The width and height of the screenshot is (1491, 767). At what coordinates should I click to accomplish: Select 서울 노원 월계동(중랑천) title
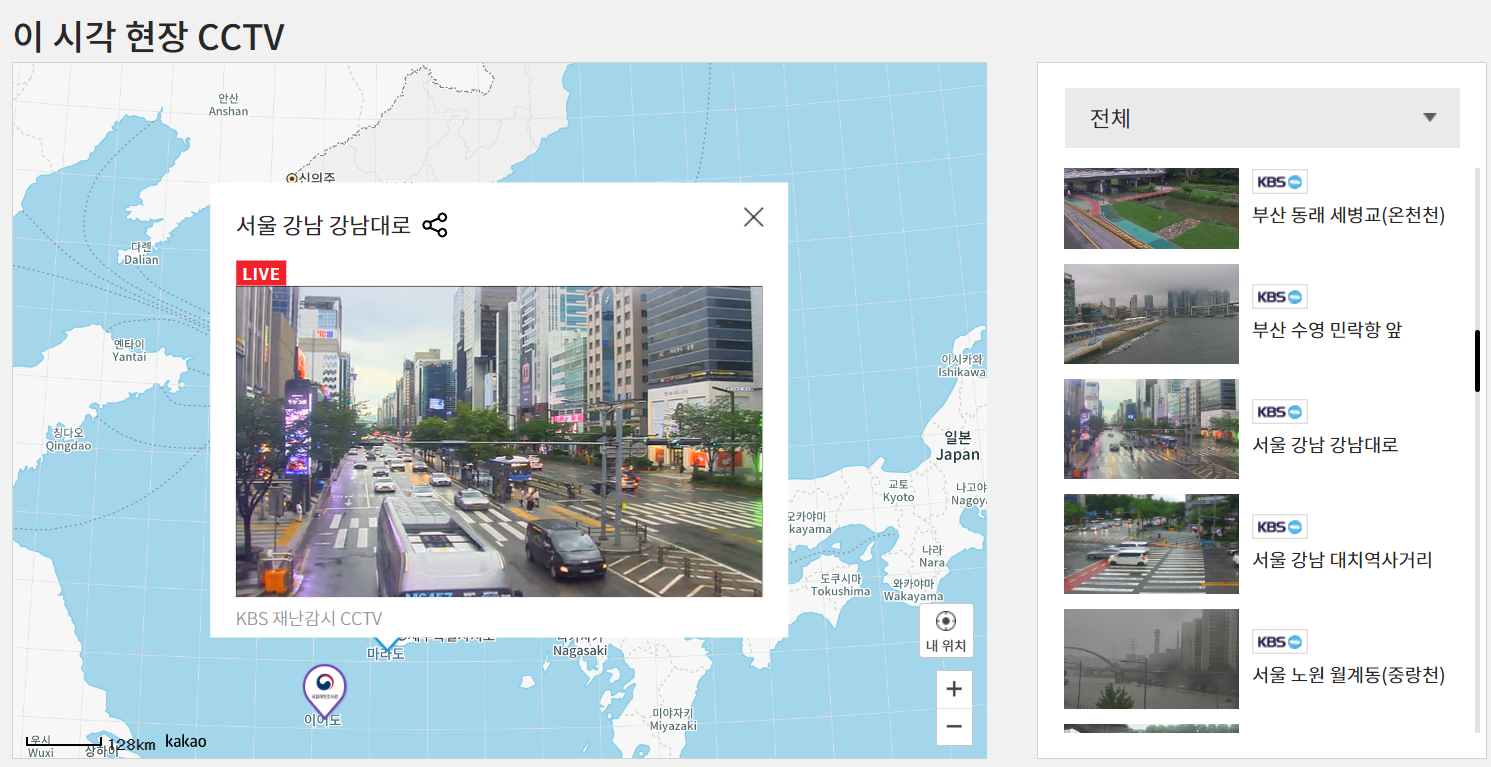[x=1349, y=675]
